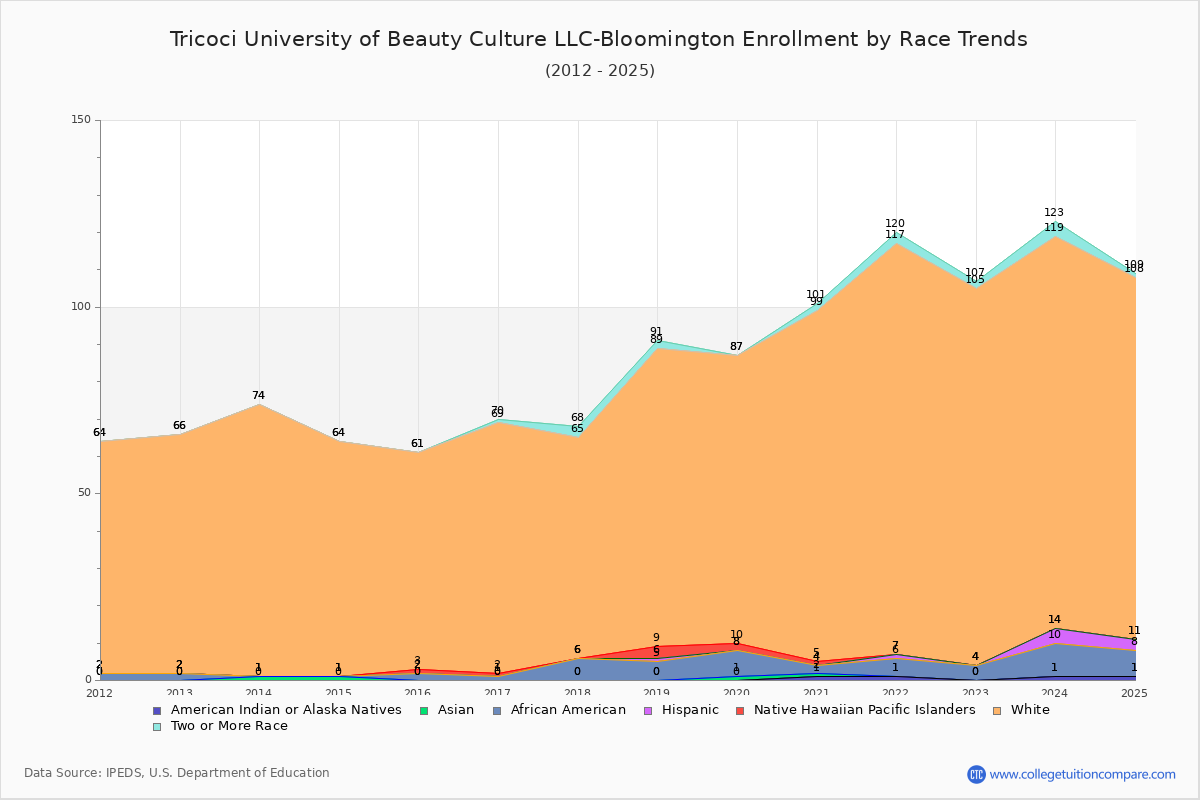Click the (2012 - 2025) subtitle
The width and height of the screenshot is (1200, 800).
point(600,71)
